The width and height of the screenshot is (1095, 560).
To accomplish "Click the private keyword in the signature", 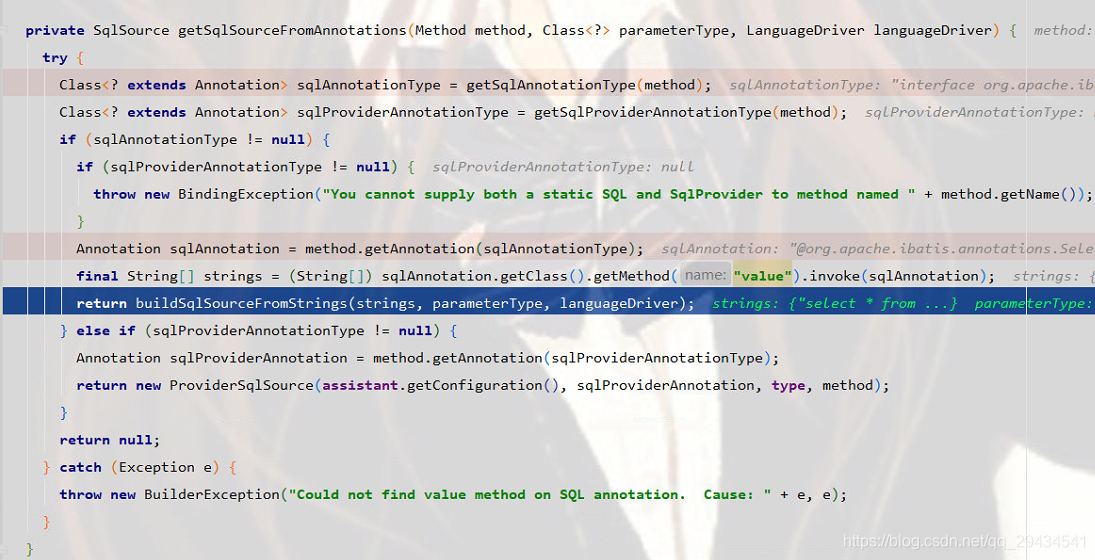I will tap(54, 30).
